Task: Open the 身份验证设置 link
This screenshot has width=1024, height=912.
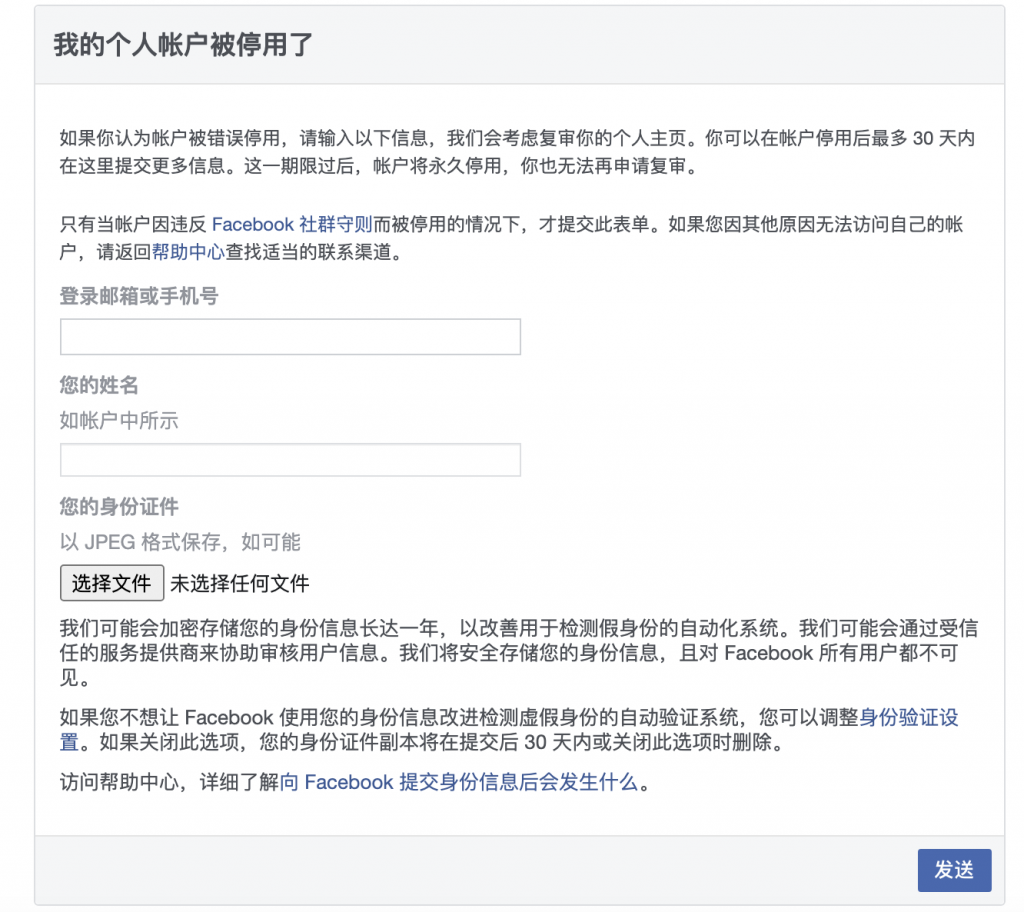Action: [x=908, y=718]
